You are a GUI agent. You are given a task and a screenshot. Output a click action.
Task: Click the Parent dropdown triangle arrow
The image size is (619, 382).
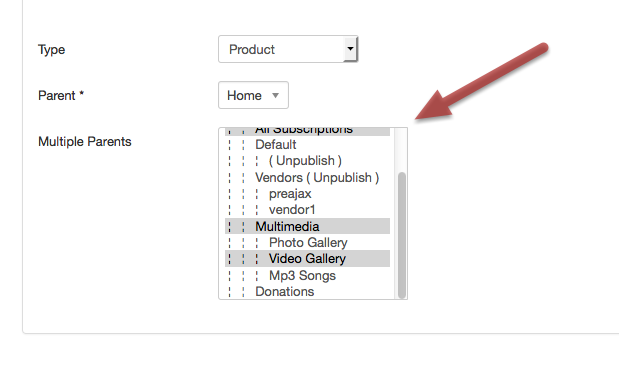click(x=276, y=95)
